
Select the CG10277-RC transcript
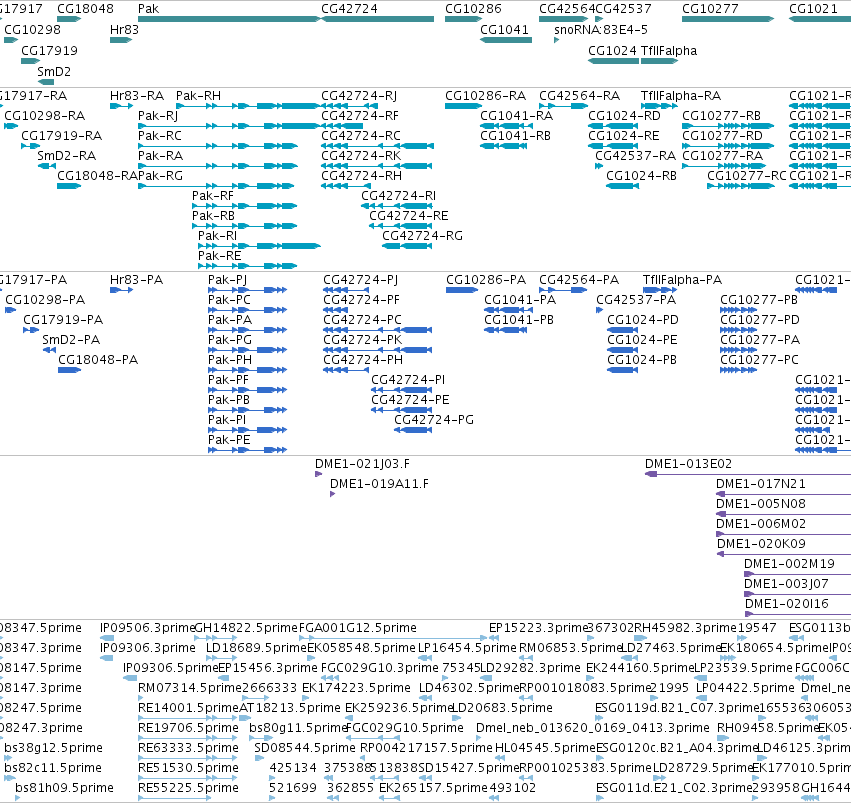[x=741, y=186]
